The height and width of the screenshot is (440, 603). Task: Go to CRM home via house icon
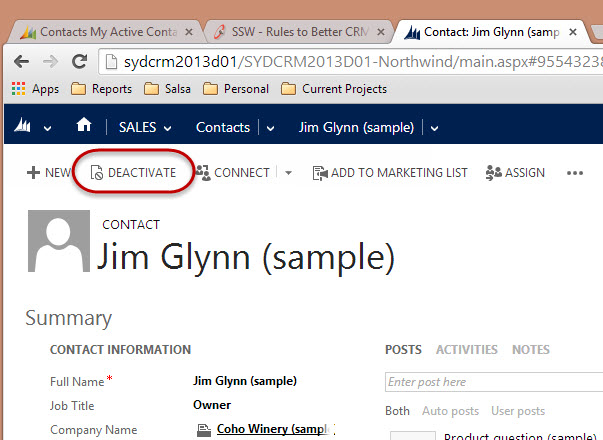point(84,127)
